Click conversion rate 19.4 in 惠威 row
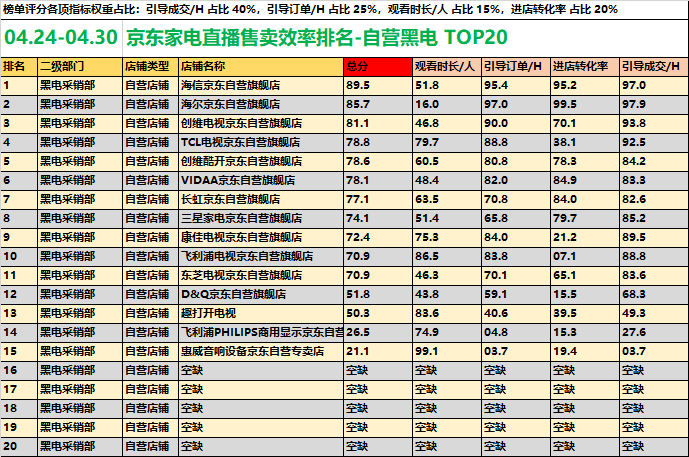This screenshot has width=689, height=457. click(x=585, y=351)
